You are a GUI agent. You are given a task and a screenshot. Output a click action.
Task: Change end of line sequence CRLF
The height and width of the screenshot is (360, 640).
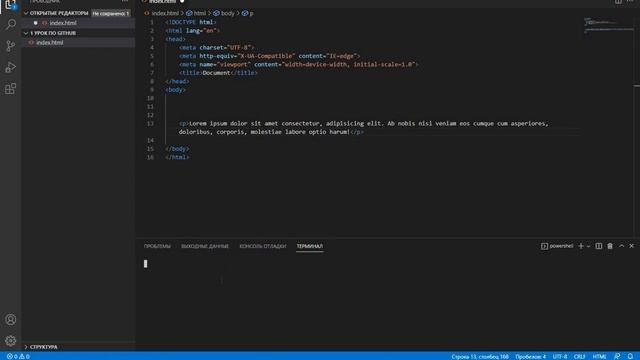580,356
